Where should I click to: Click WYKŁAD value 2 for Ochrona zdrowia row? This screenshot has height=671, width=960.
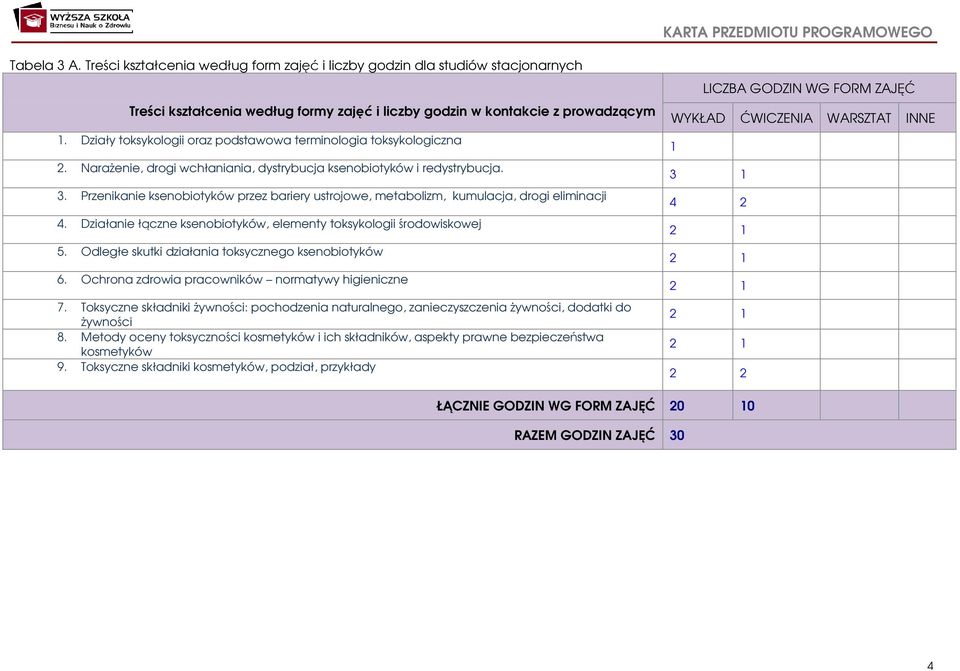tap(673, 286)
